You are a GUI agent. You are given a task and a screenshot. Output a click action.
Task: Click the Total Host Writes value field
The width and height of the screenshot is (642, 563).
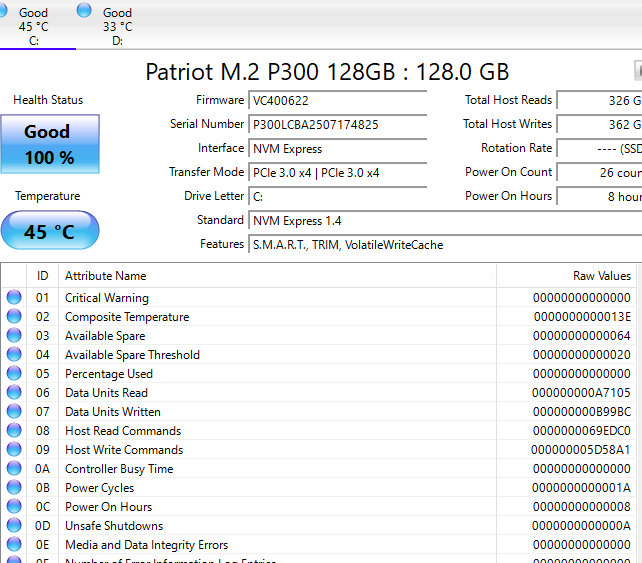pyautogui.click(x=599, y=124)
